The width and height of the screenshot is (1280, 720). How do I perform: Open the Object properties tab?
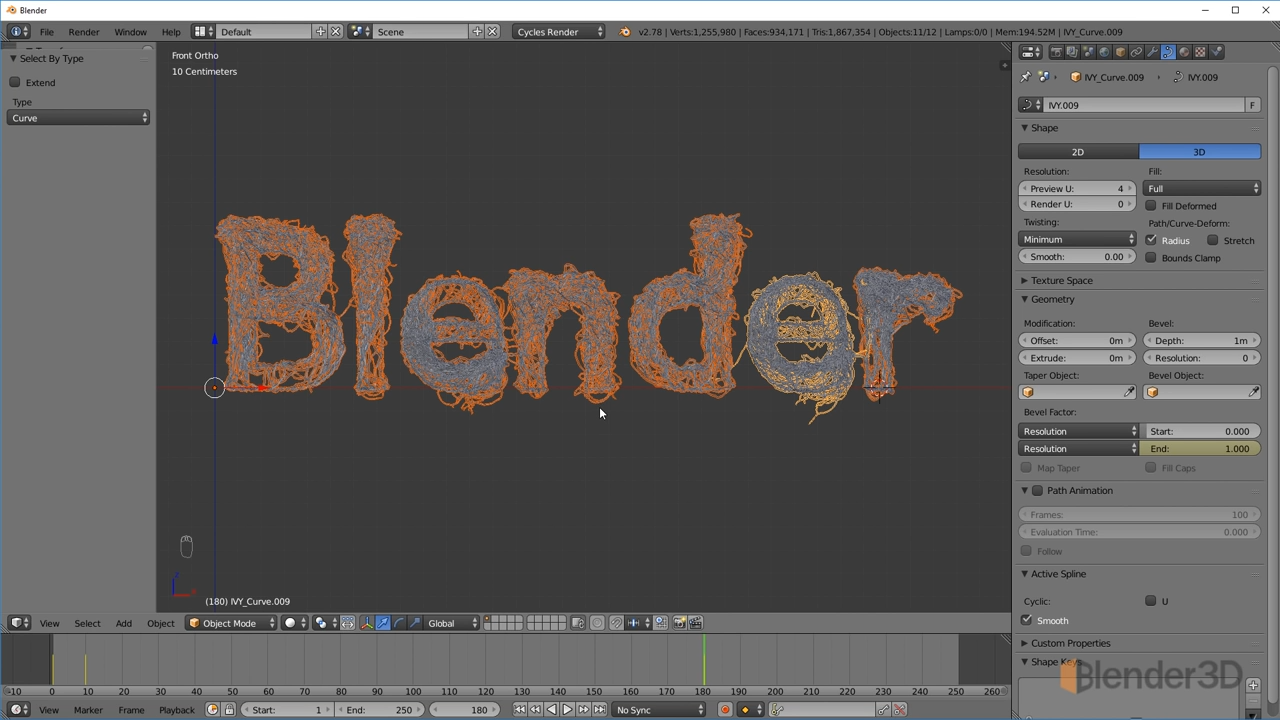pos(1120,52)
